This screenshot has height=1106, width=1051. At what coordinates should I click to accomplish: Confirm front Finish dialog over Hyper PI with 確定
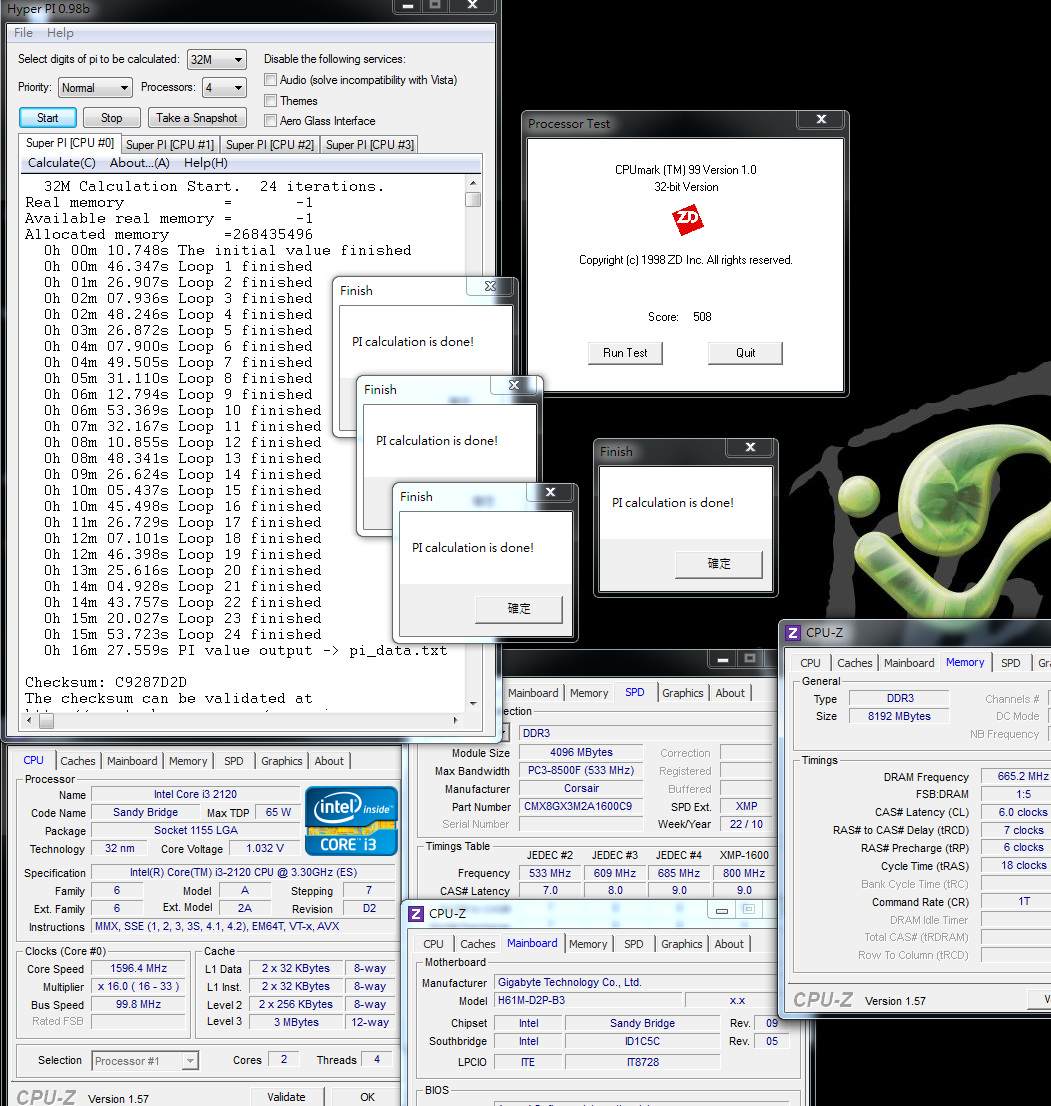coord(519,609)
